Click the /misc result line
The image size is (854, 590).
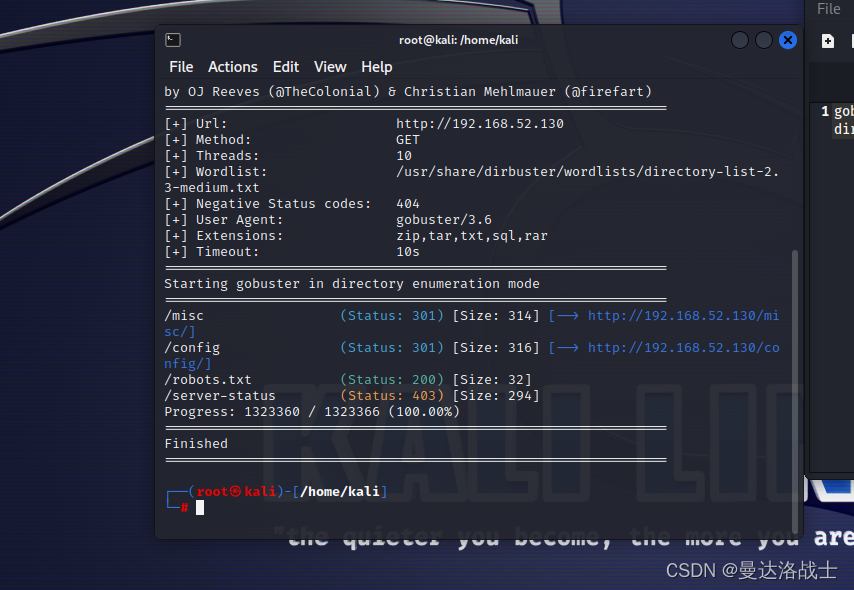472,324
